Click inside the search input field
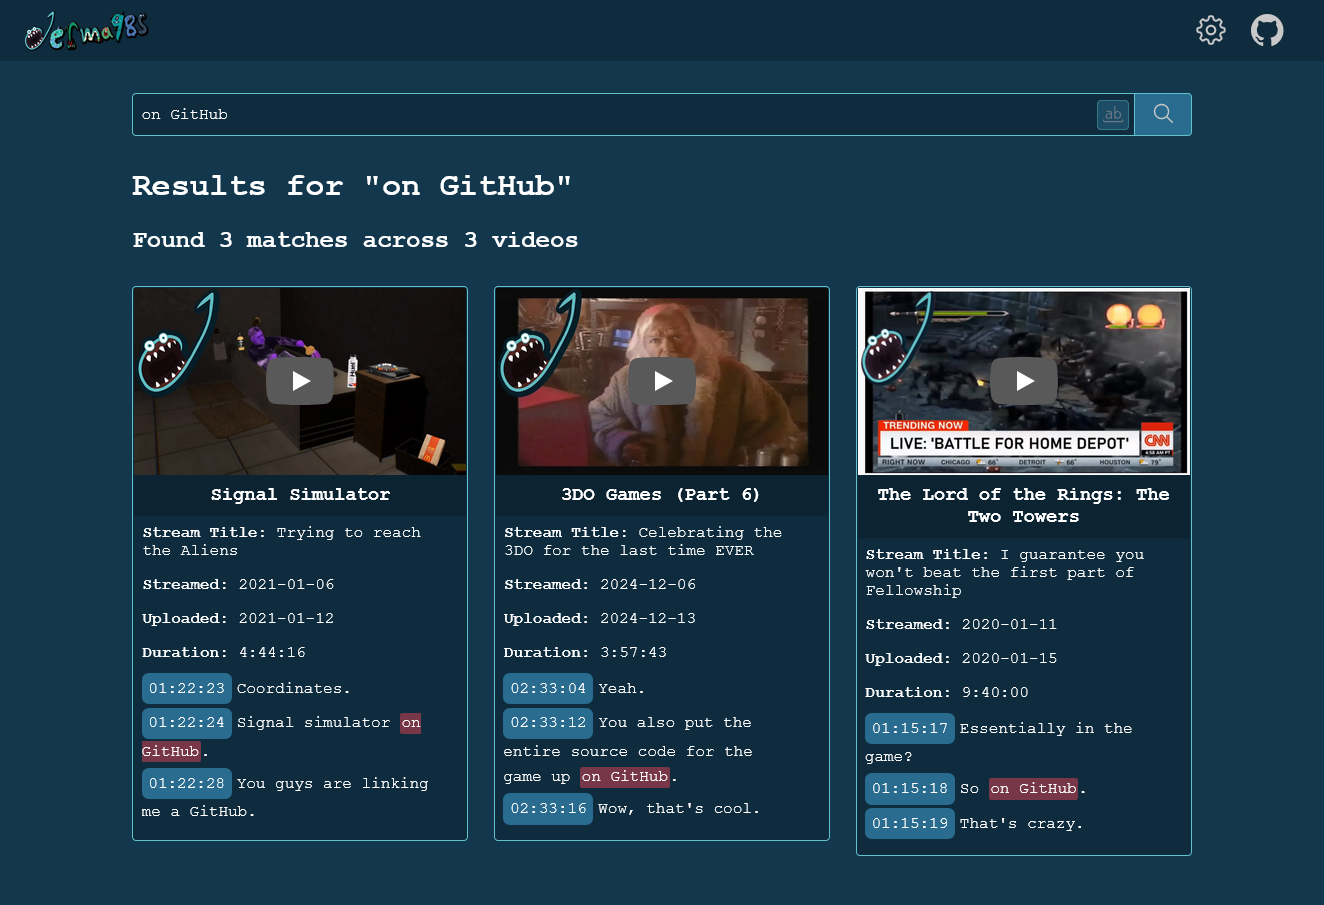 (500, 114)
